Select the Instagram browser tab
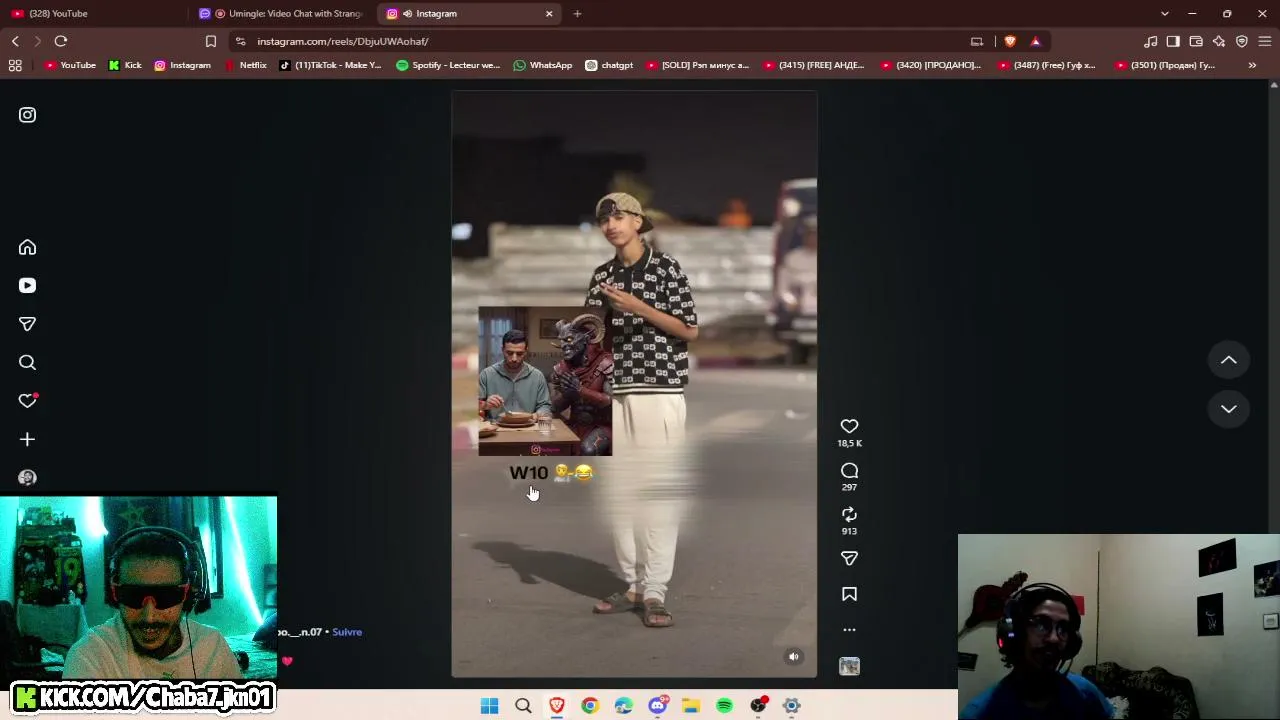The width and height of the screenshot is (1280, 720). pyautogui.click(x=470, y=14)
